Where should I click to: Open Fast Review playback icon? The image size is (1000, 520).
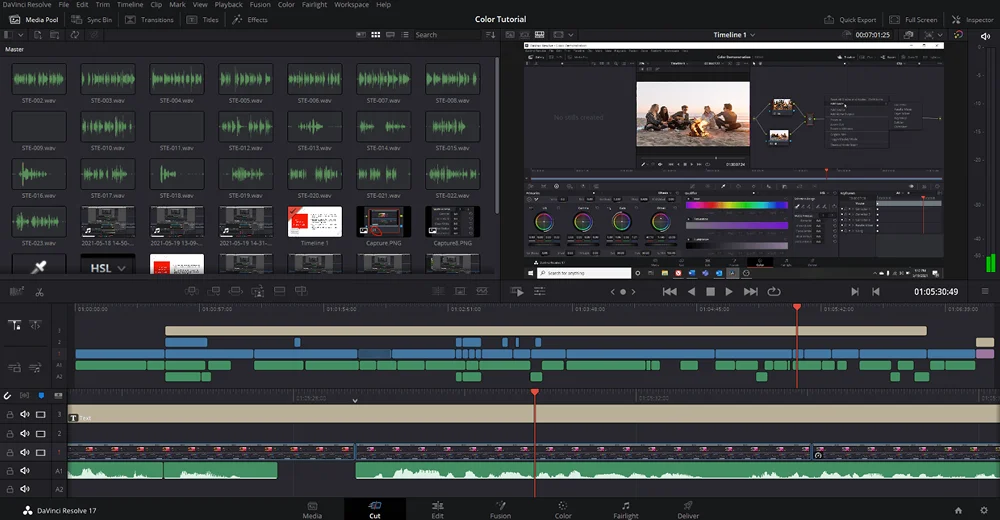pos(517,292)
